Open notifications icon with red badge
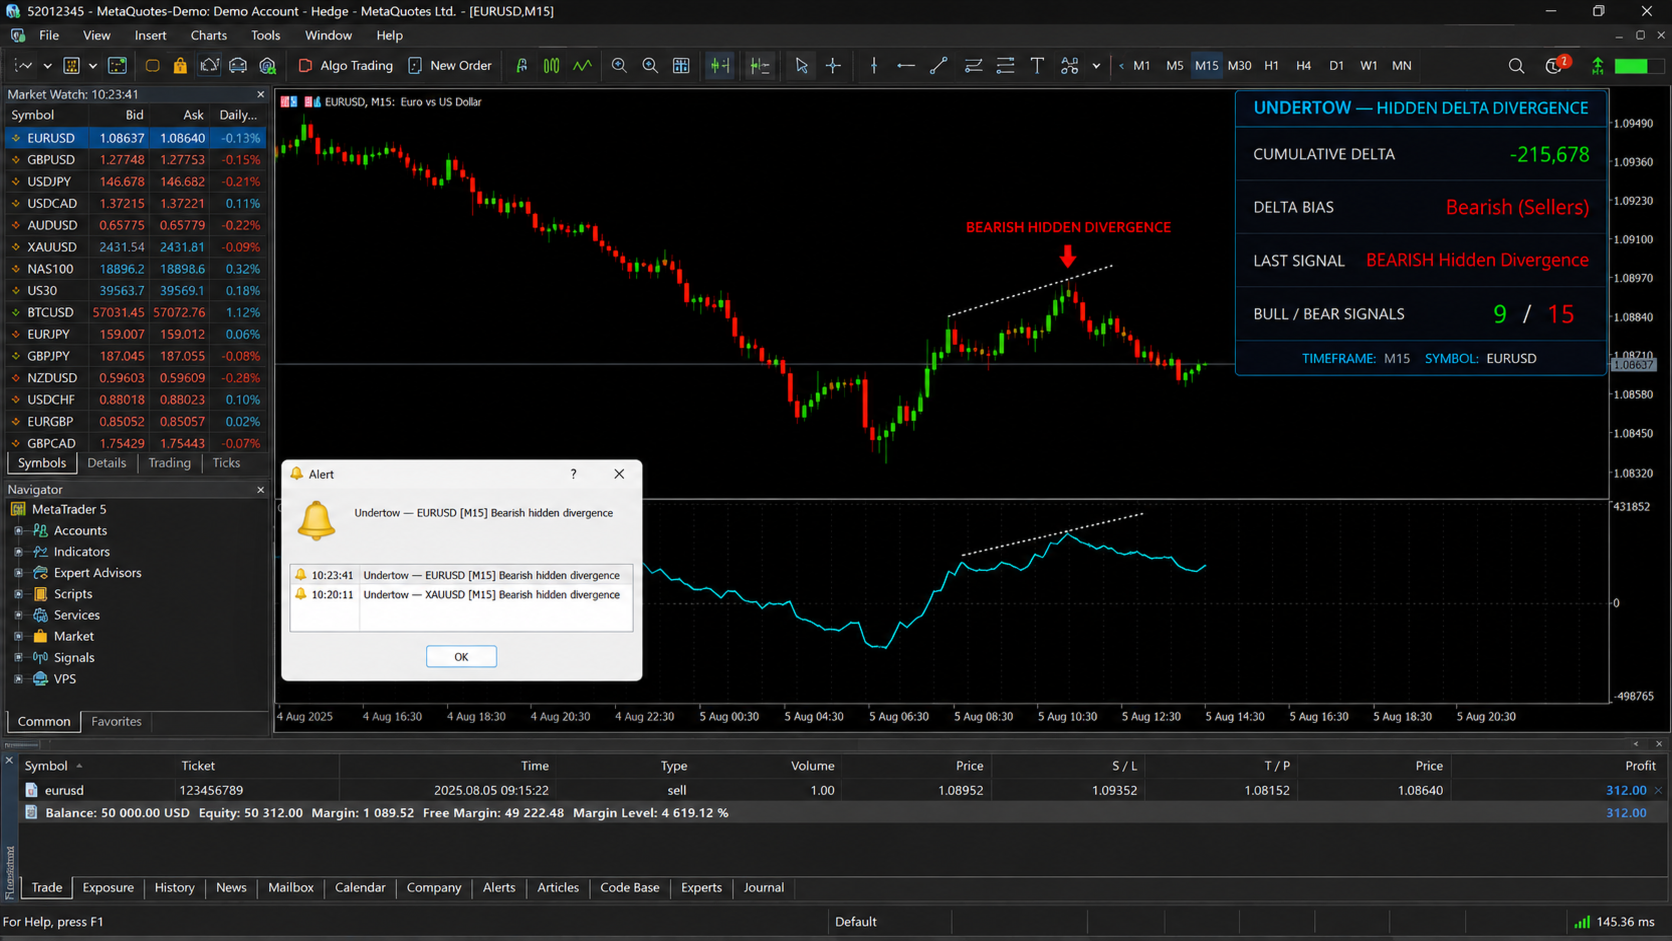This screenshot has height=941, width=1672. (x=1556, y=65)
